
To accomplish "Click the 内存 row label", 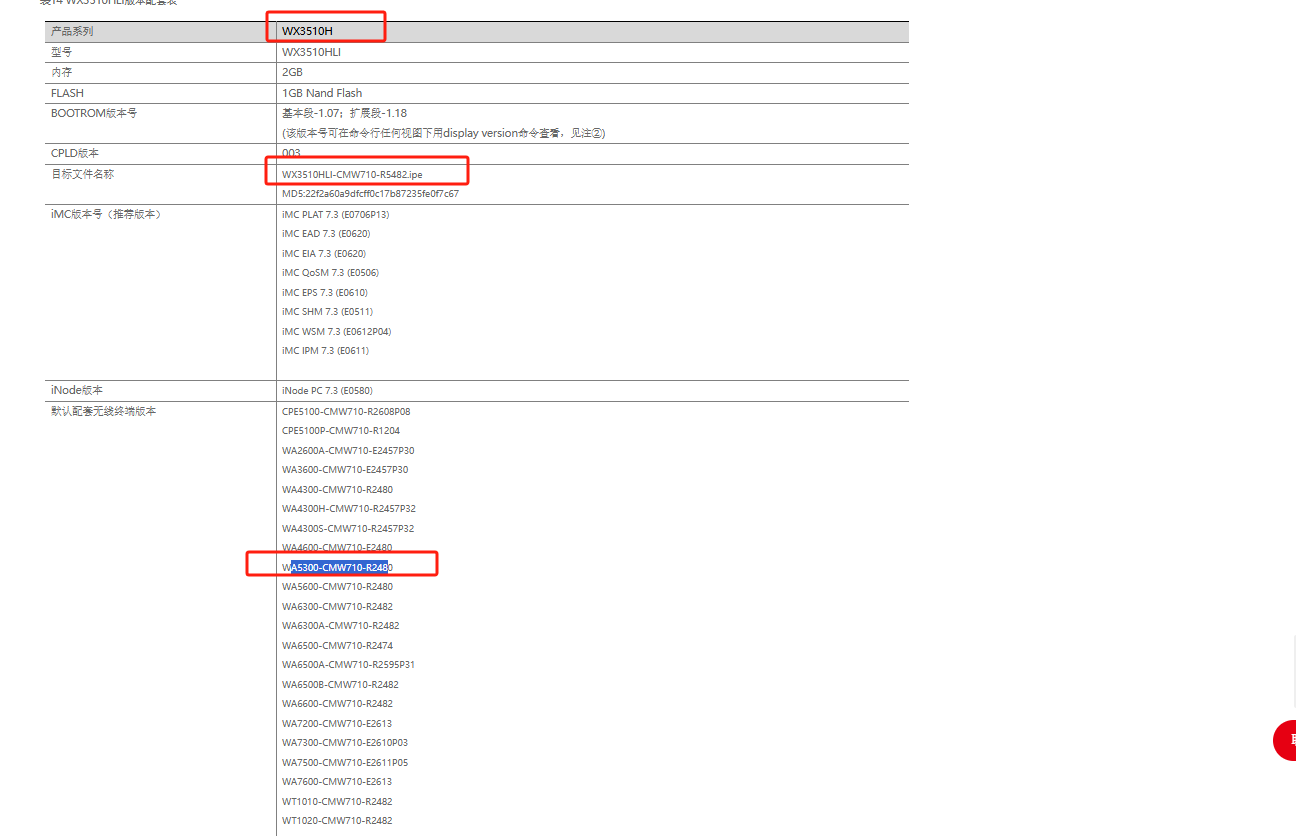I will 62,73.
